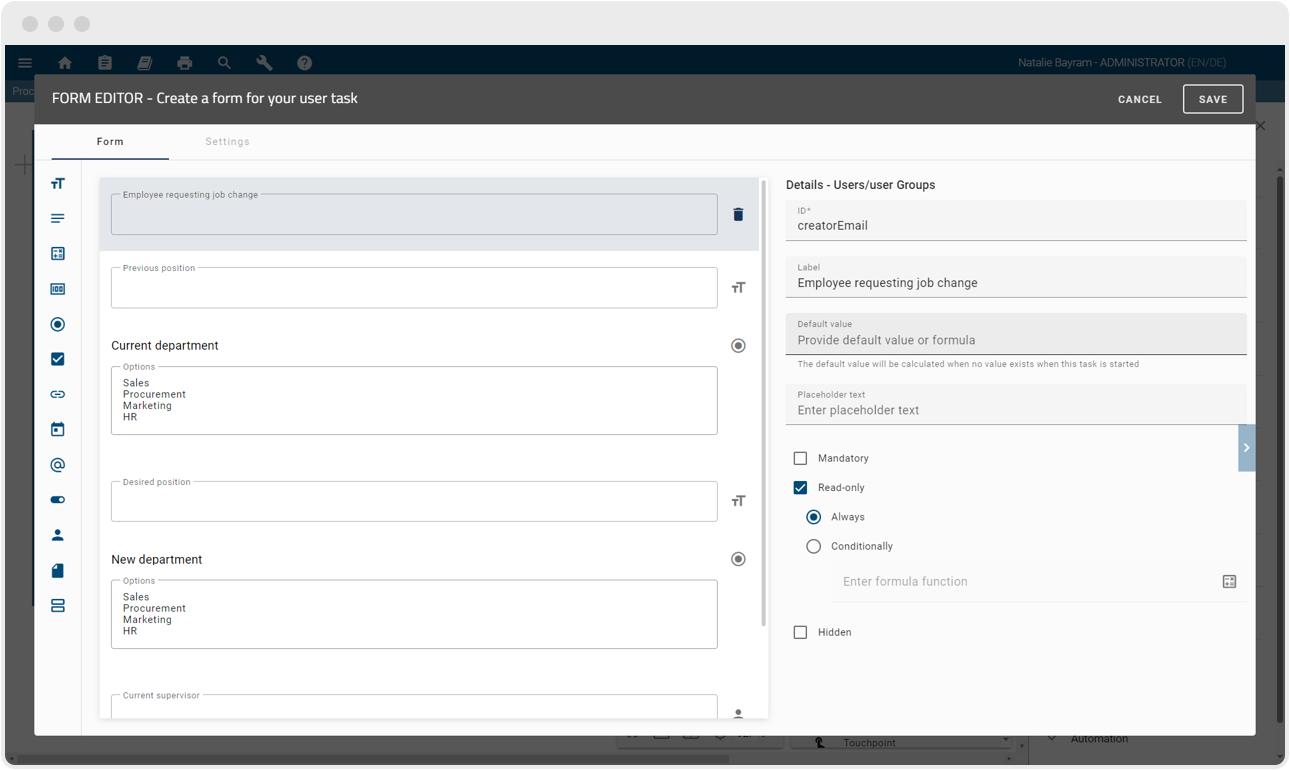The image size is (1290, 770).
Task: Edit the Label field value
Action: tap(1016, 277)
